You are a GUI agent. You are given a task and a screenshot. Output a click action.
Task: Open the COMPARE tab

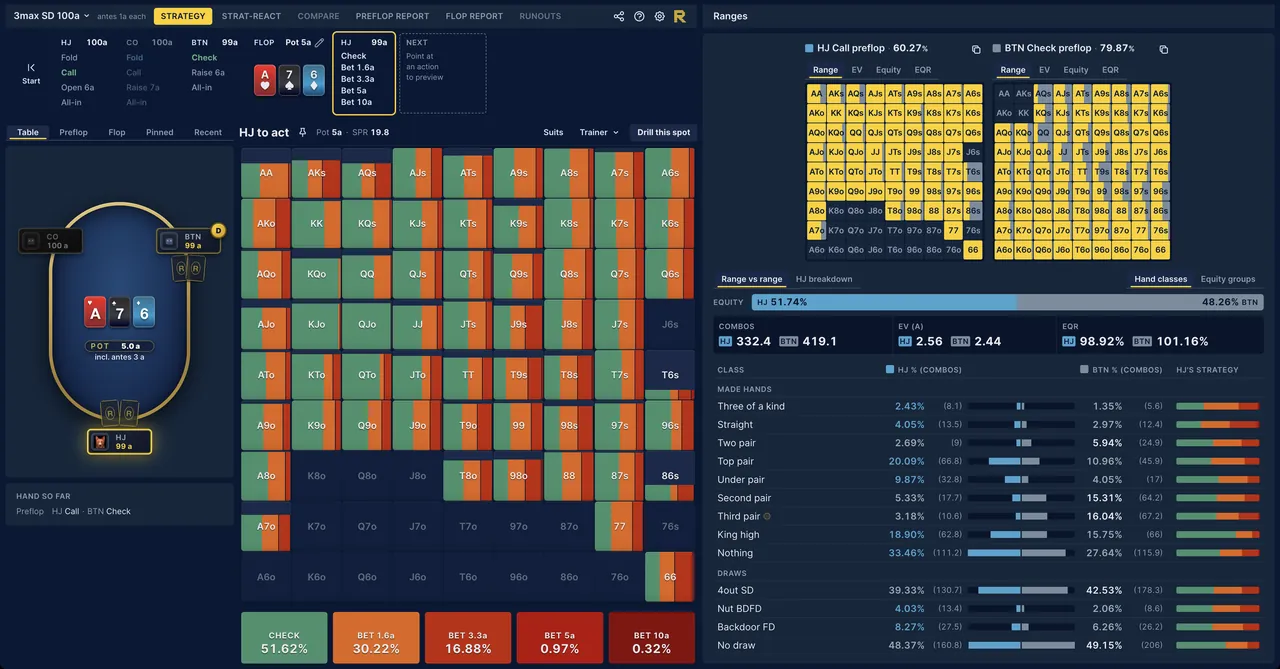click(x=318, y=16)
